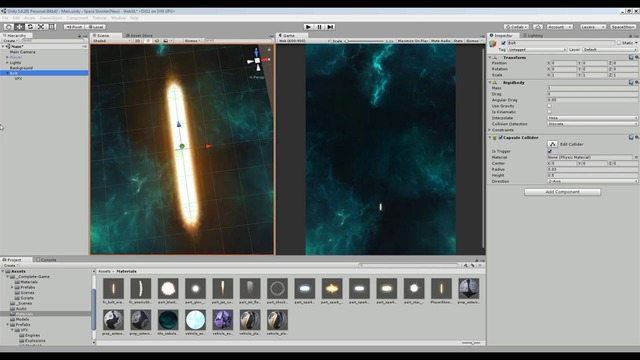Open the Component menu
Image resolution: width=640 pixels, height=360 pixels.
tap(77, 18)
